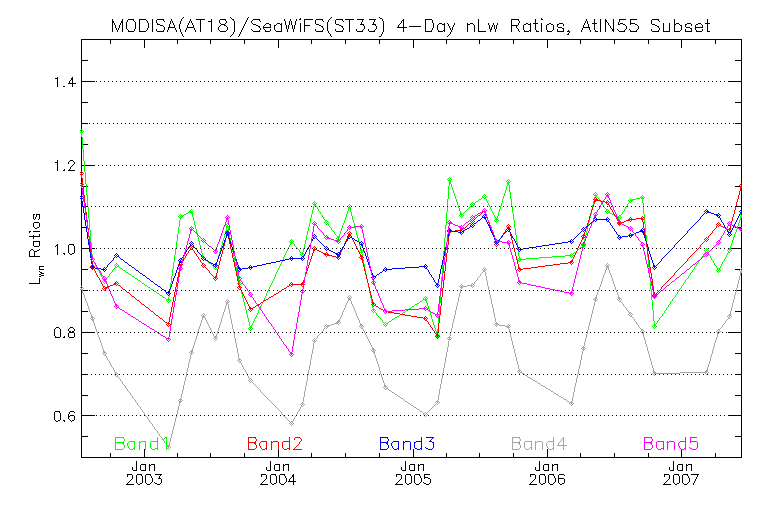
Task: Click the 1.0 y-axis tick label
Action: pyautogui.click(x=65, y=249)
